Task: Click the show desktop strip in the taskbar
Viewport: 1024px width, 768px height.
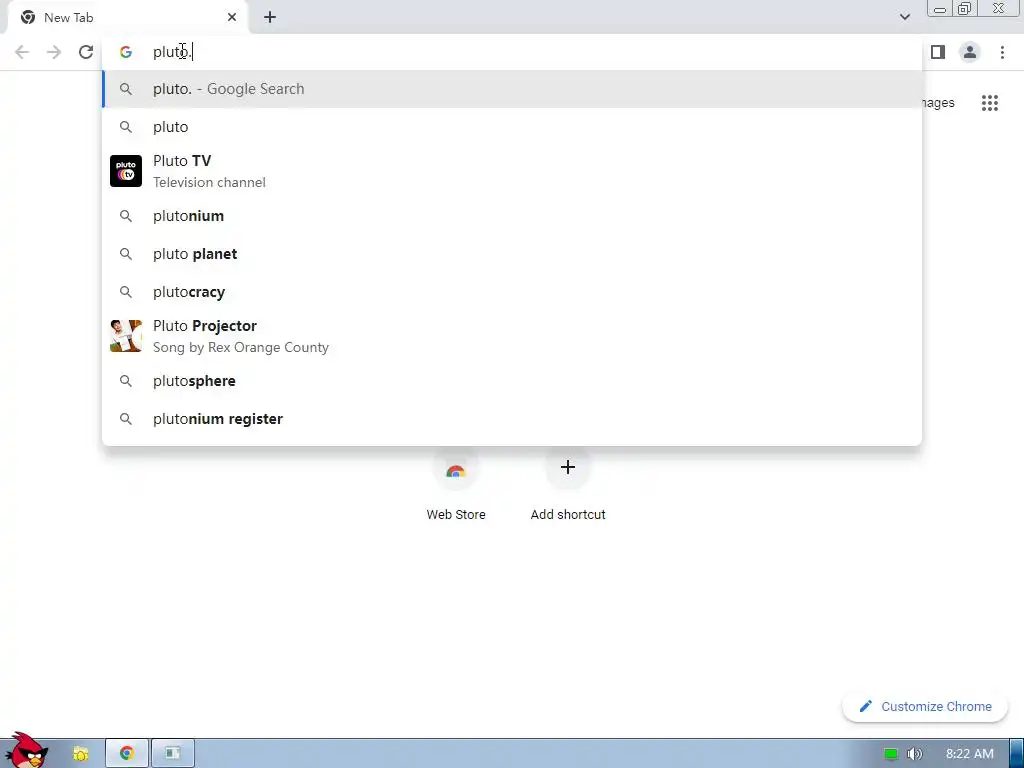Action: point(1017,754)
